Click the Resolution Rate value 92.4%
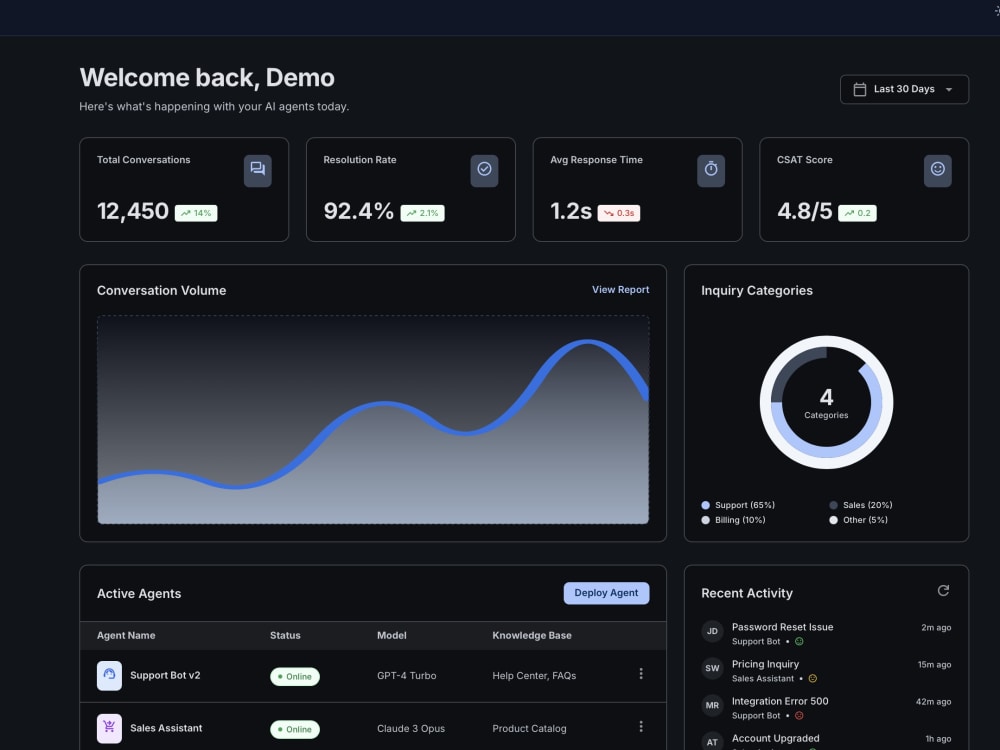 (x=358, y=211)
